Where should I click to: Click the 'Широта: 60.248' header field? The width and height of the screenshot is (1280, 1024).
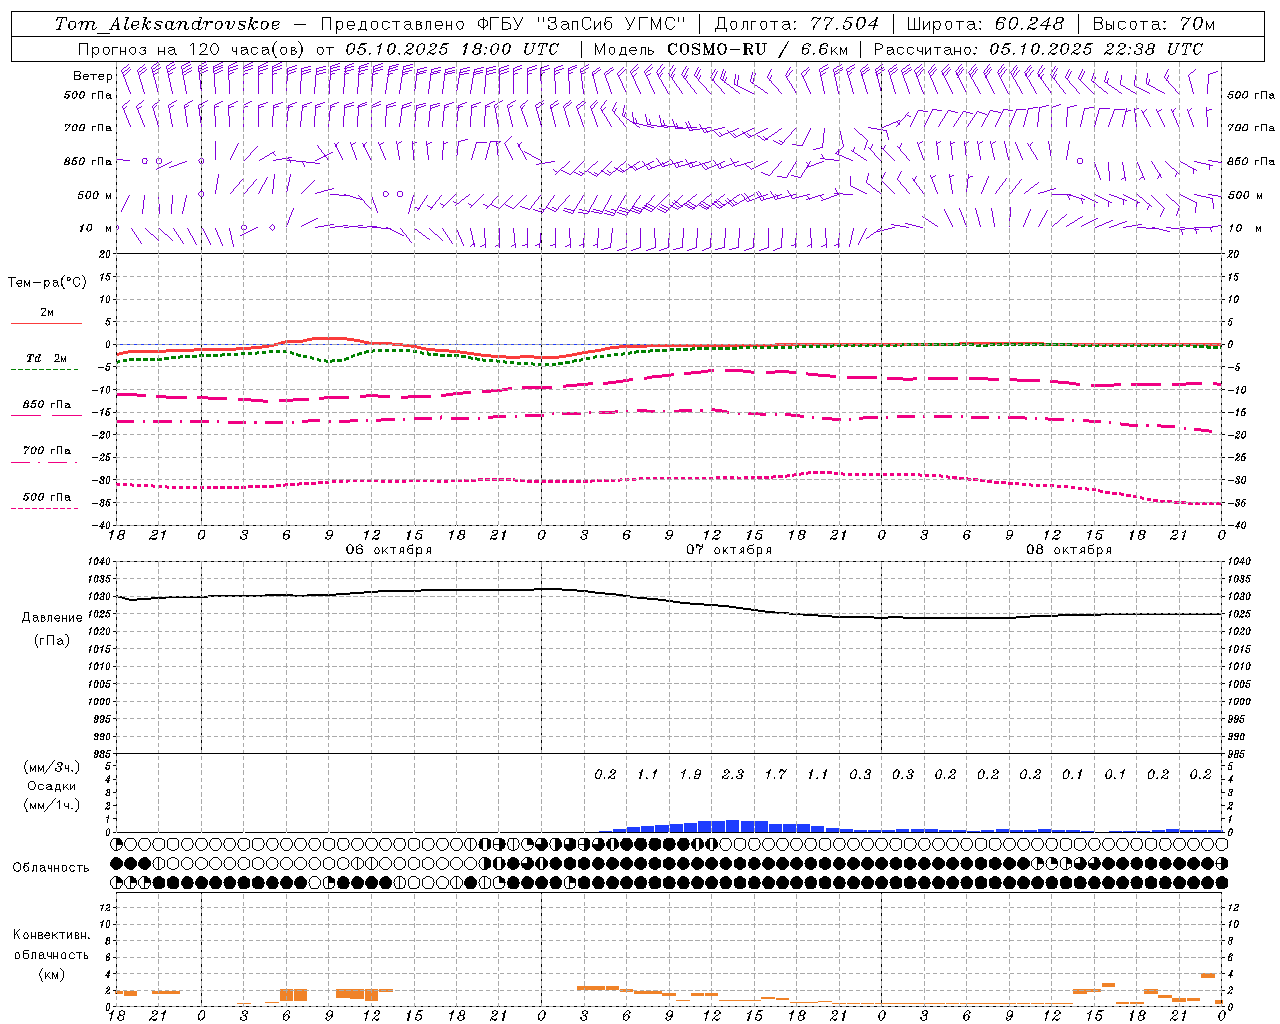click(x=984, y=24)
